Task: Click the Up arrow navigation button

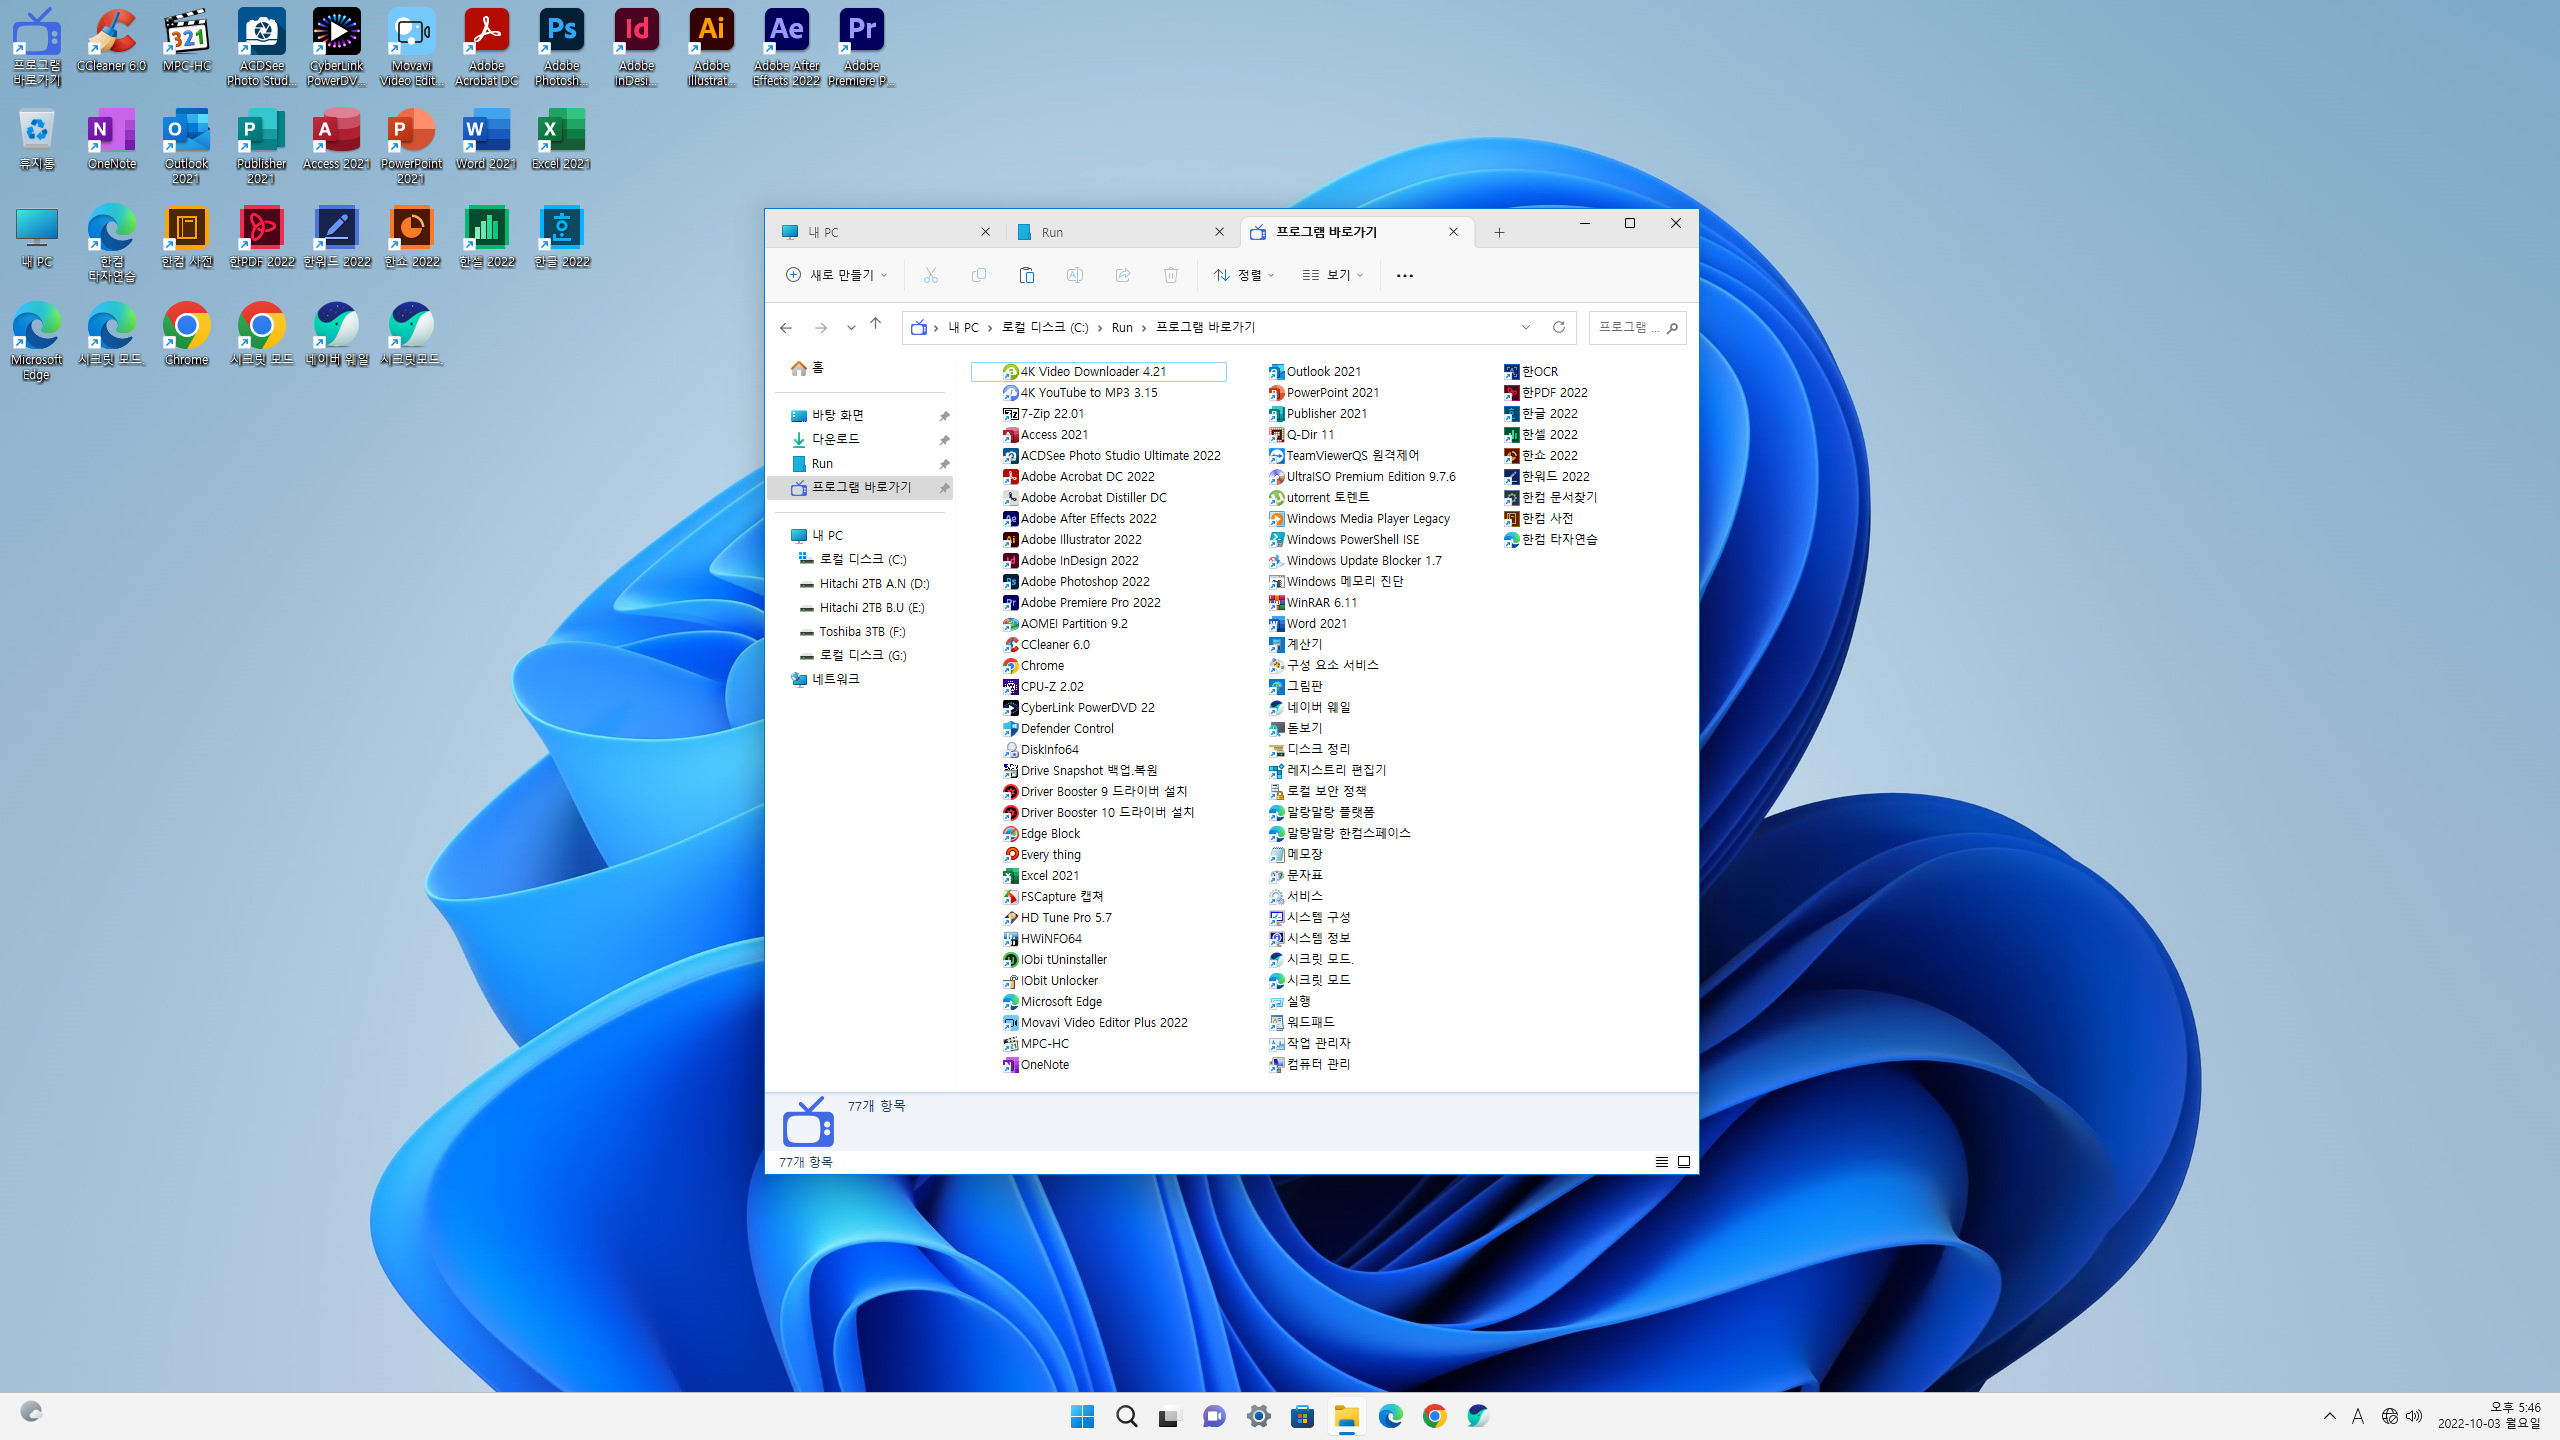Action: click(875, 324)
